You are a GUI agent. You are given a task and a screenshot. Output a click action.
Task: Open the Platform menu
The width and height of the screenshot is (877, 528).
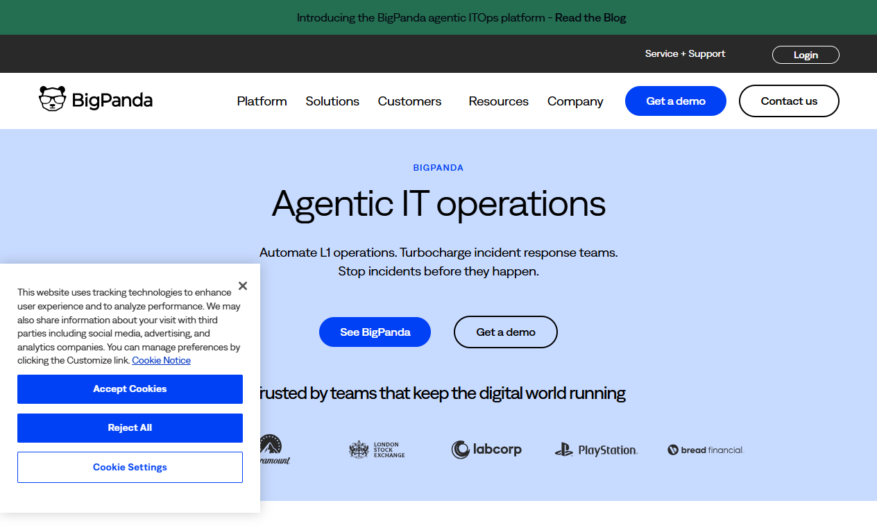(x=262, y=101)
